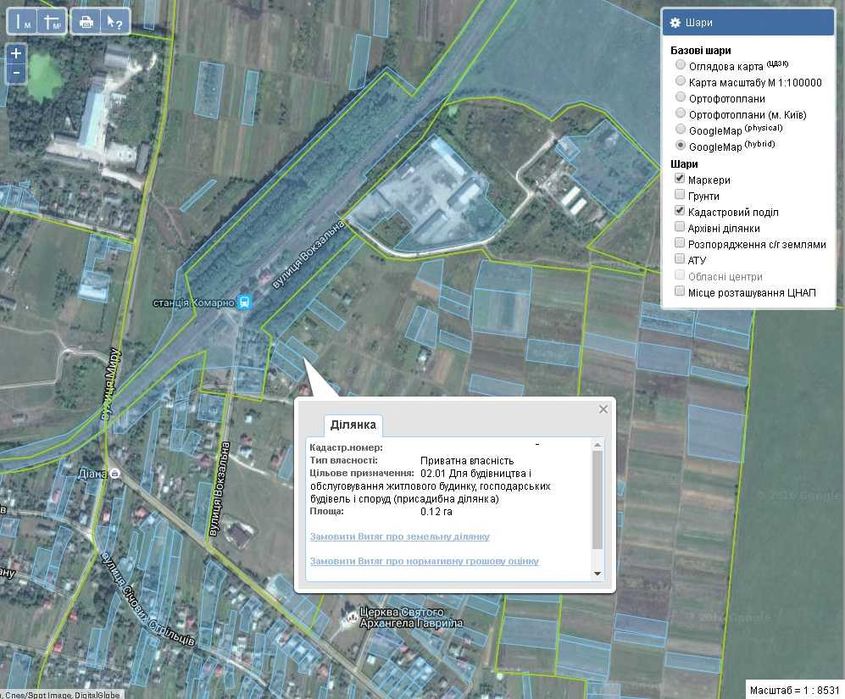Screen dimensions: 845x699
Task: Enable Розпорядження с/г землями layer
Action: point(680,243)
